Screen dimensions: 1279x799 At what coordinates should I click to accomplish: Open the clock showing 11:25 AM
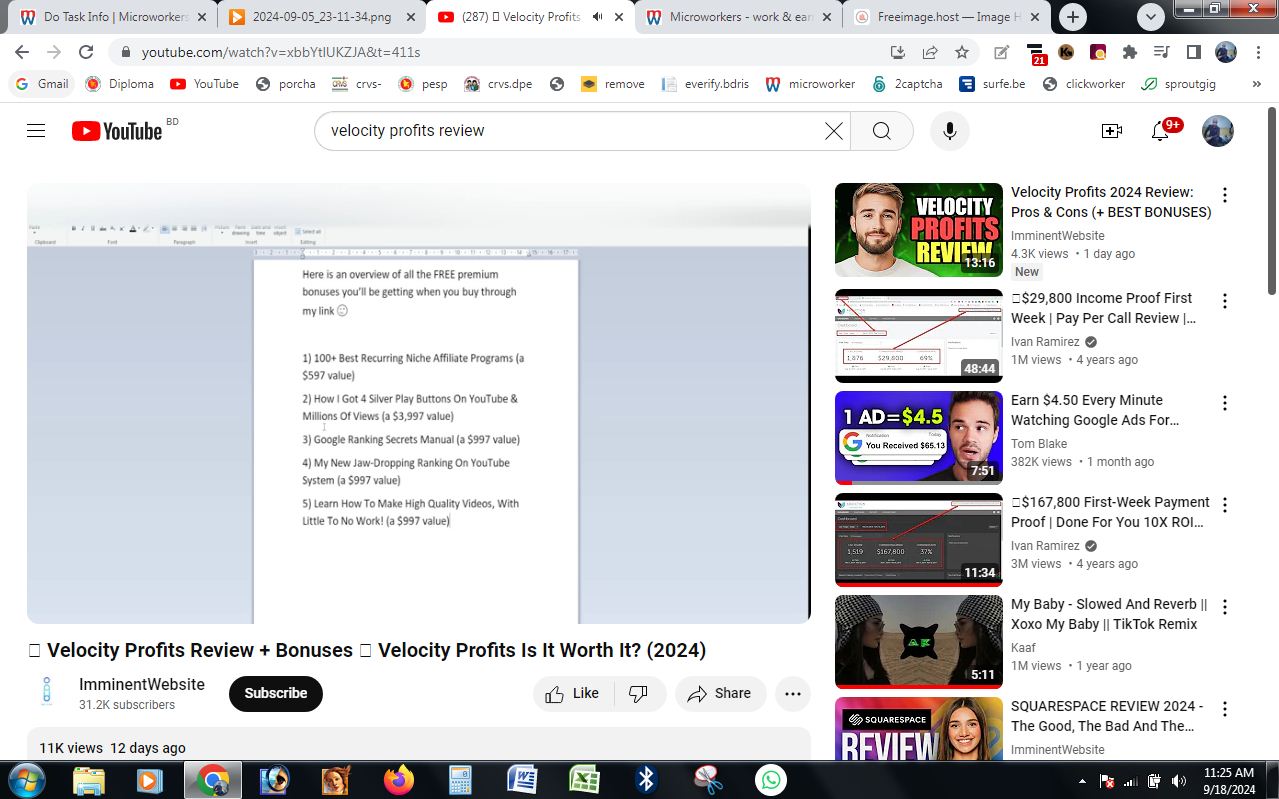(x=1229, y=780)
